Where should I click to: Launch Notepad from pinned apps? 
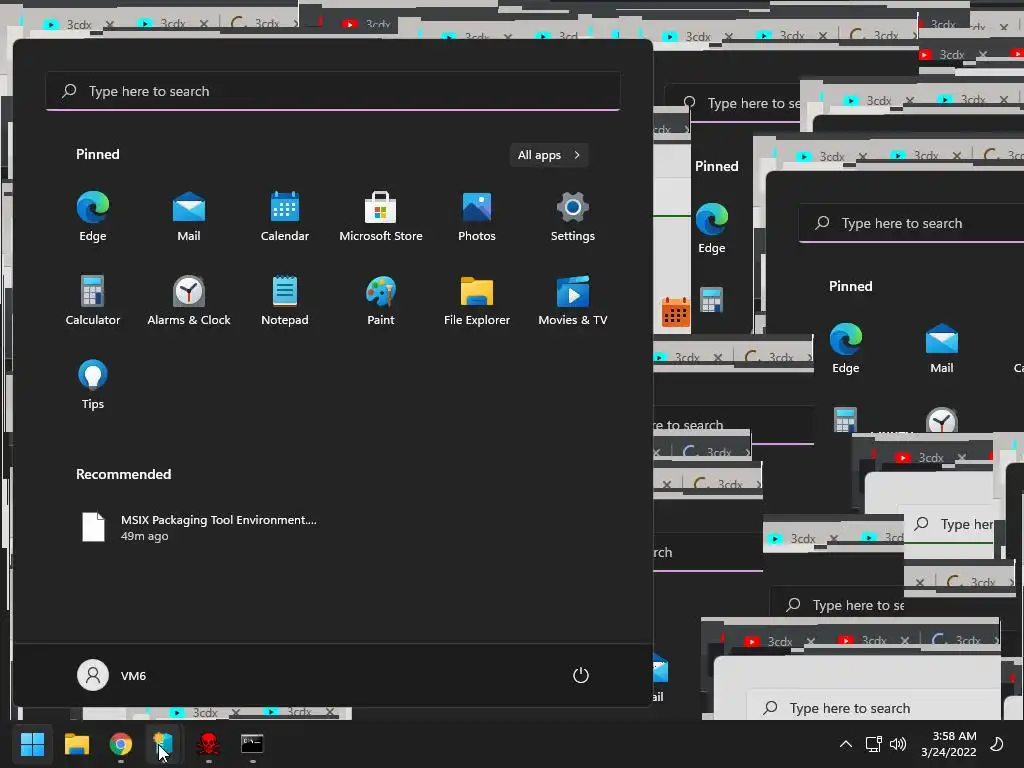tap(285, 301)
